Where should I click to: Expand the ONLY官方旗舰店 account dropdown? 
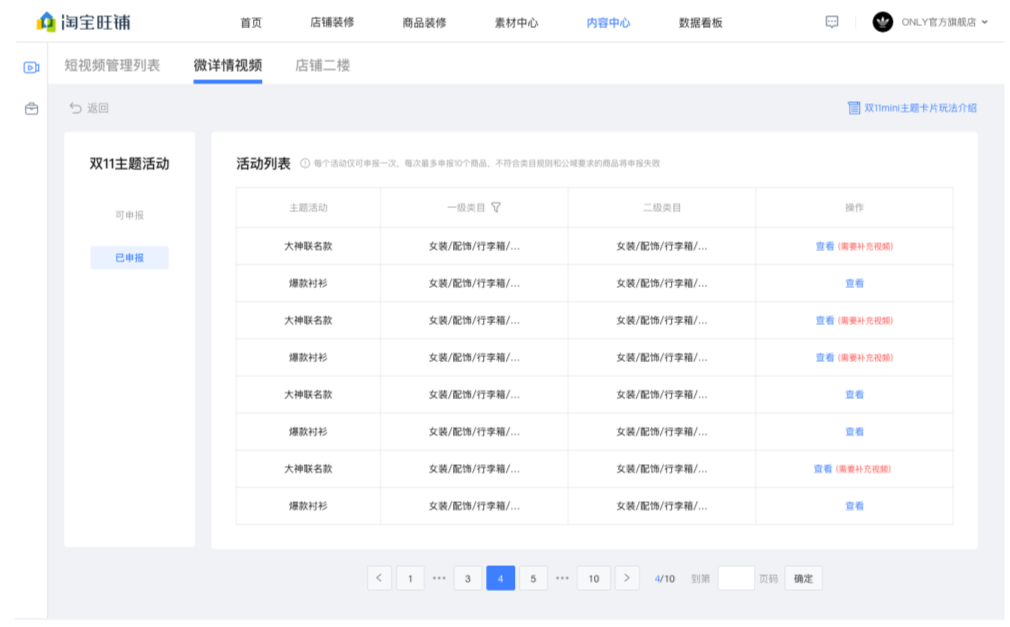[985, 22]
